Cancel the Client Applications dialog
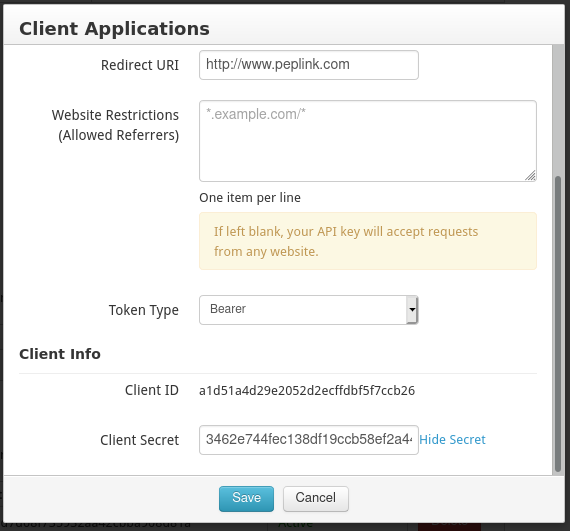Viewport: 570px width, 531px height. [x=316, y=499]
